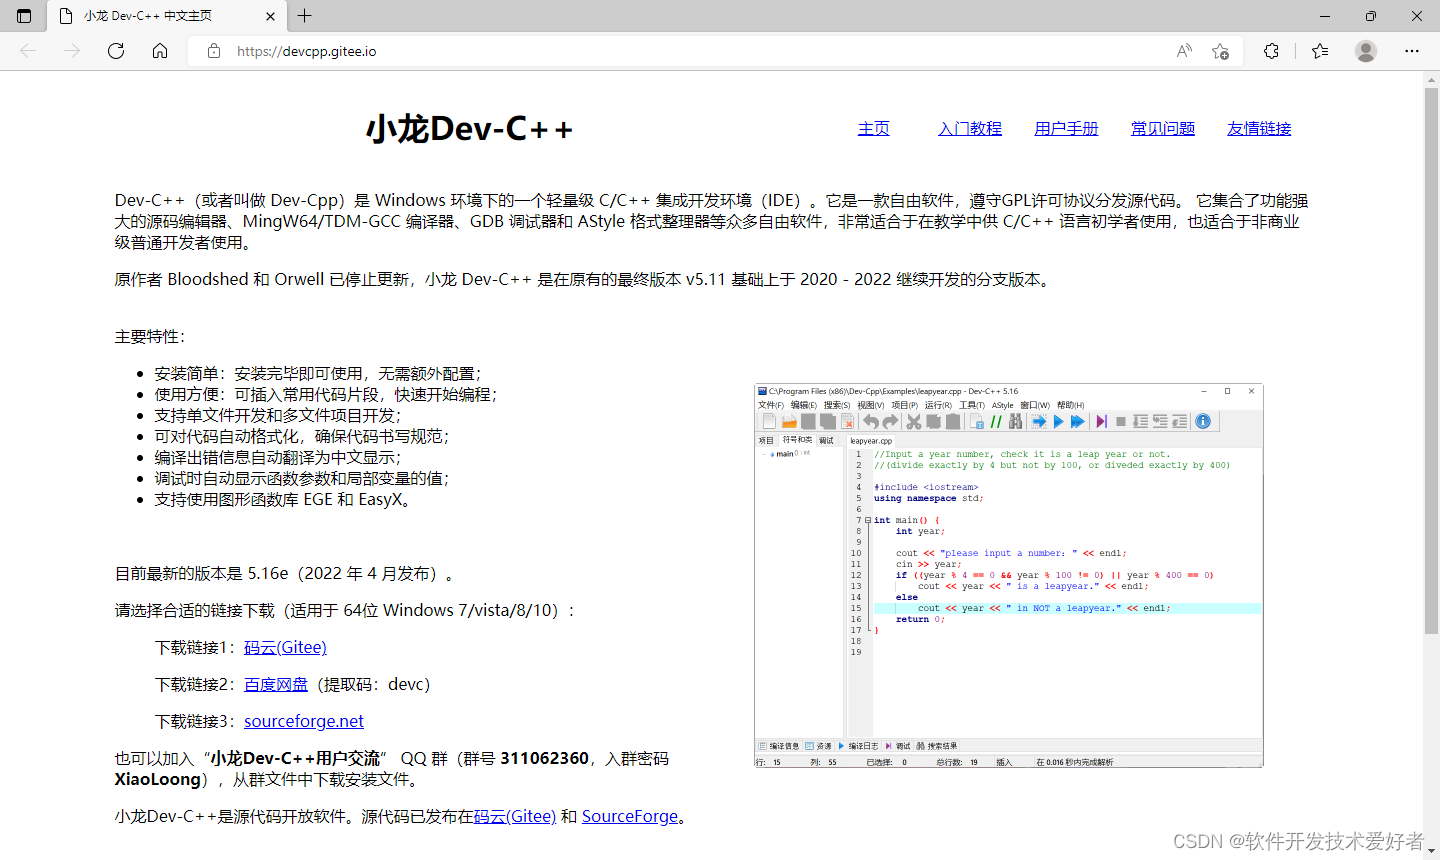Image resolution: width=1440 pixels, height=860 pixels.
Task: Open the 主页 navigation link
Action: click(874, 129)
